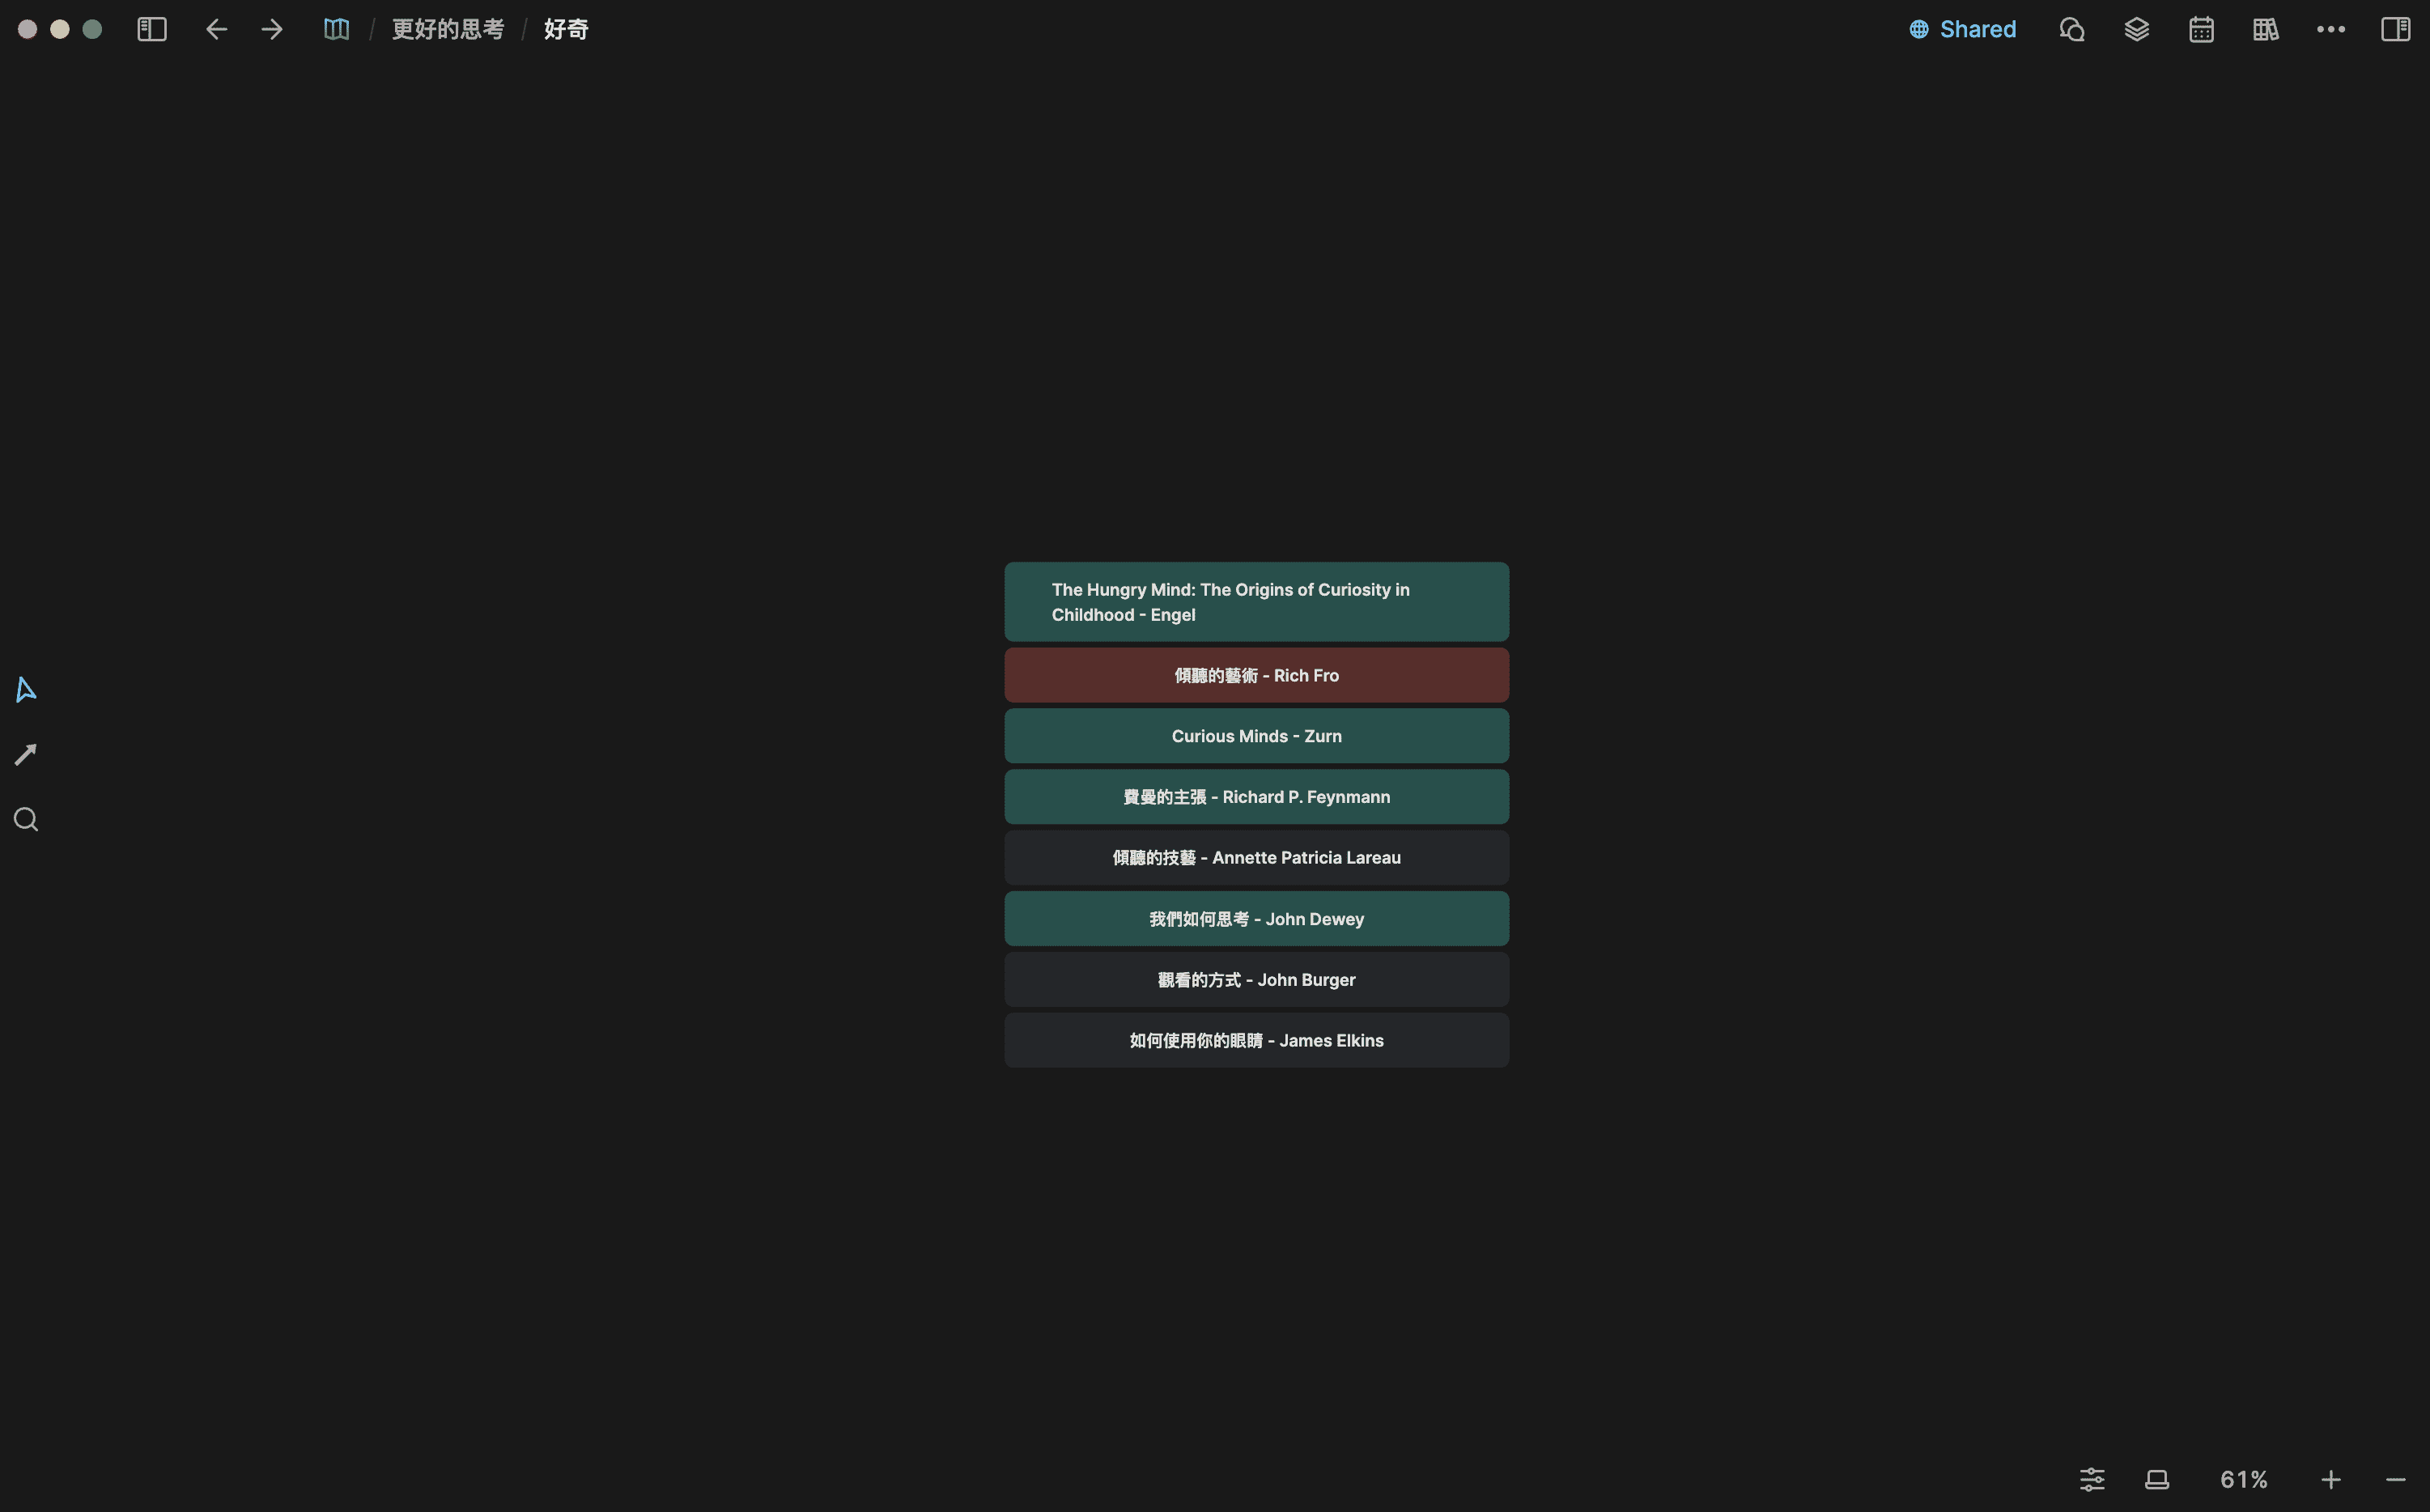This screenshot has width=2430, height=1512.
Task: Click the green fullscreen window button
Action: tap(92, 29)
